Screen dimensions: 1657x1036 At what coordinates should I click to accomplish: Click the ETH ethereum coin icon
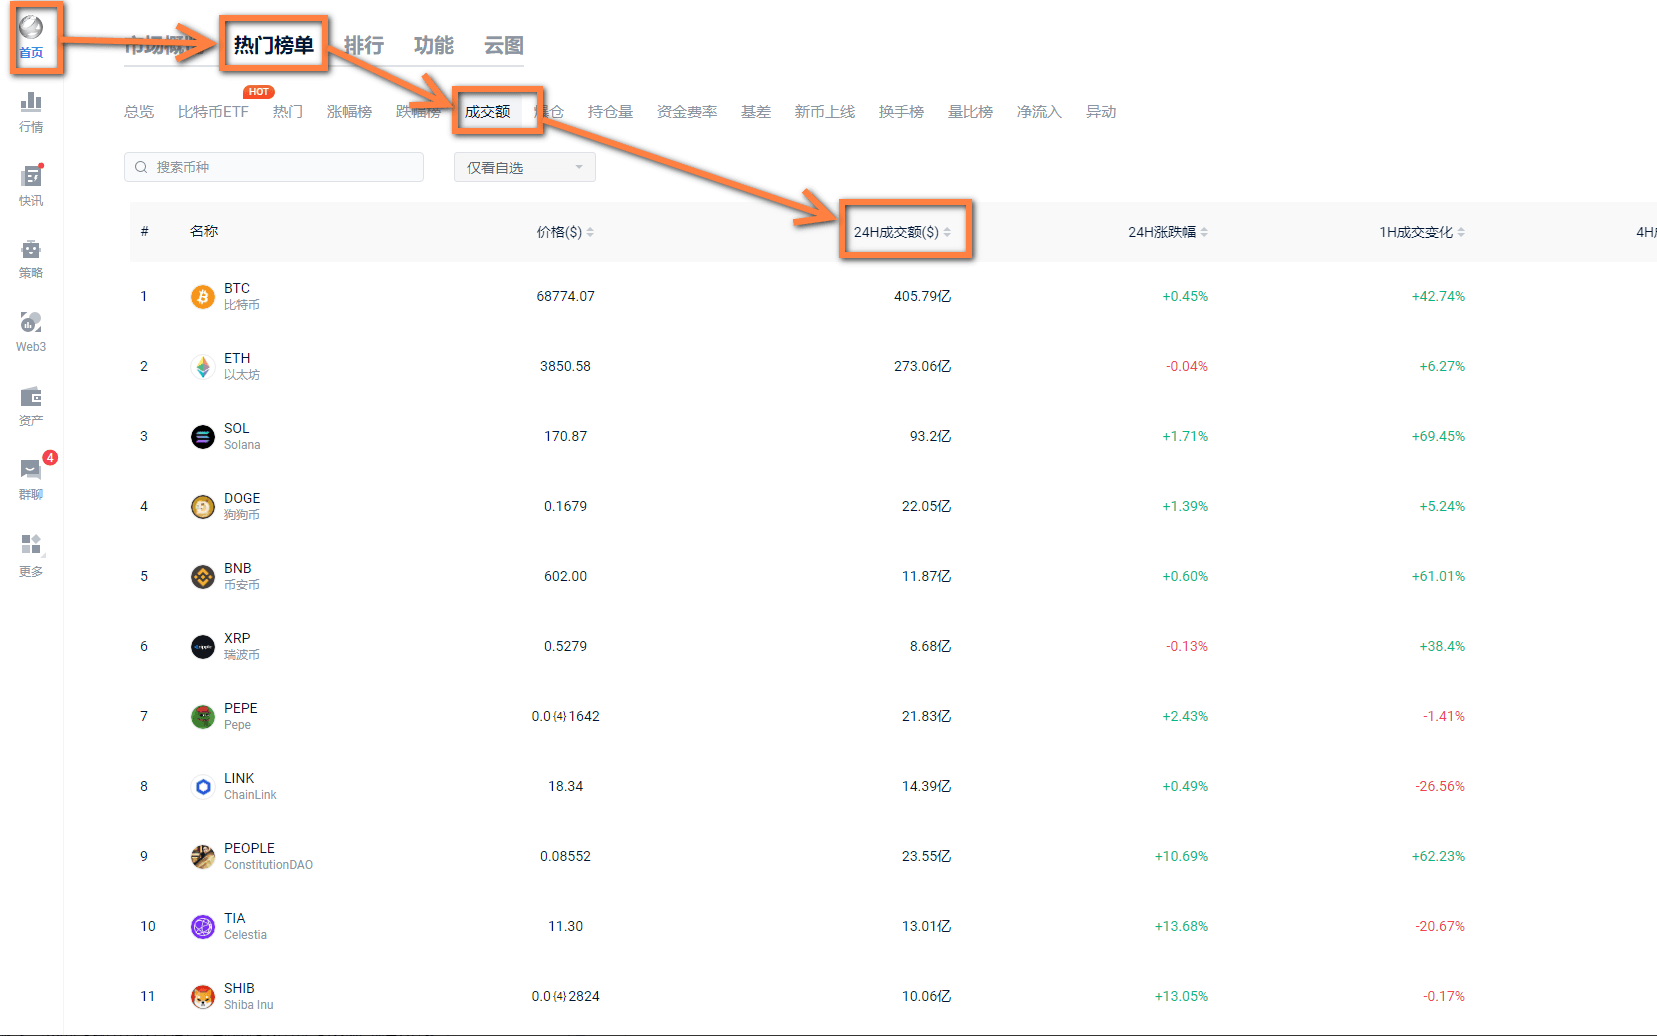click(203, 367)
